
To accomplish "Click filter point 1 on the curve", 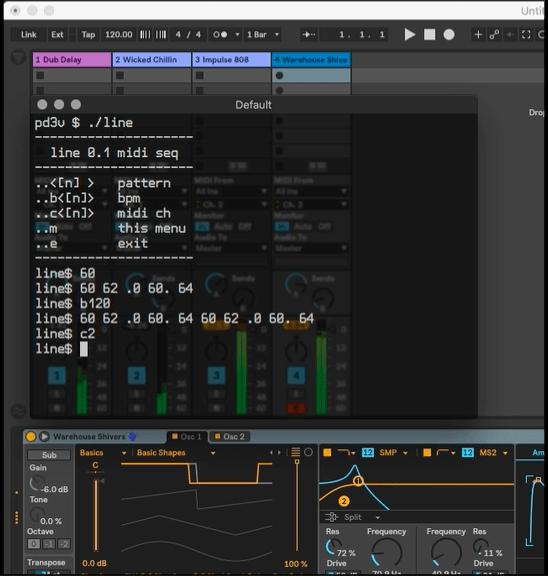I will click(358, 481).
